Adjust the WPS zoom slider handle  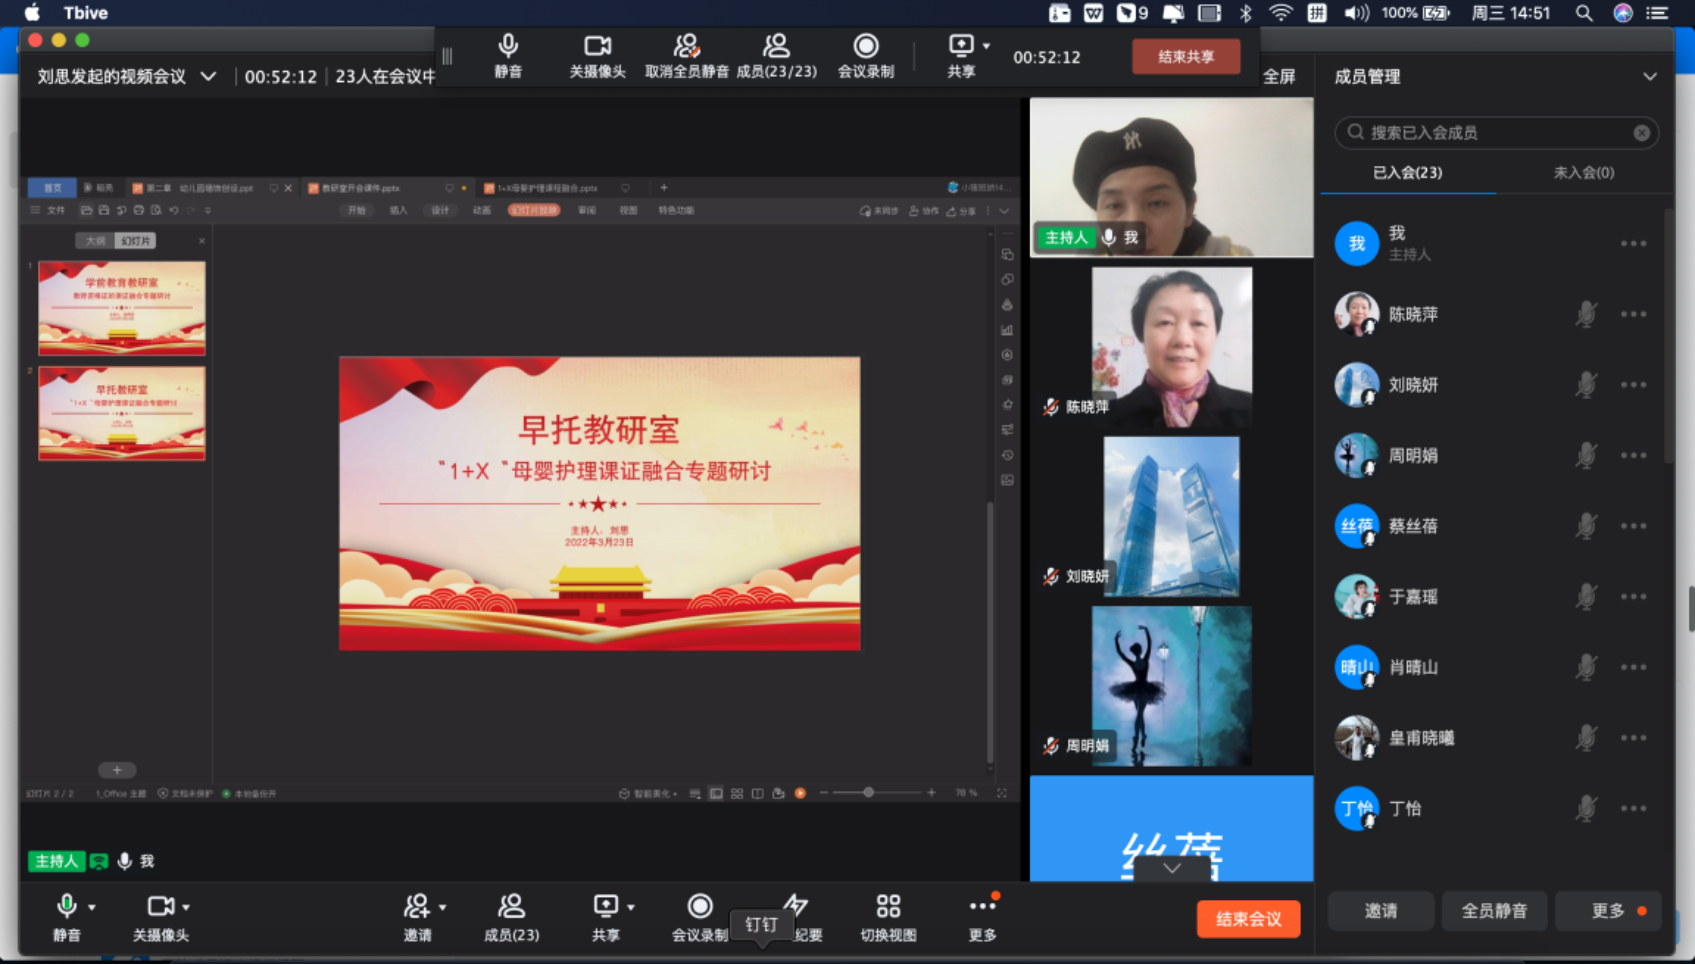[x=868, y=793]
